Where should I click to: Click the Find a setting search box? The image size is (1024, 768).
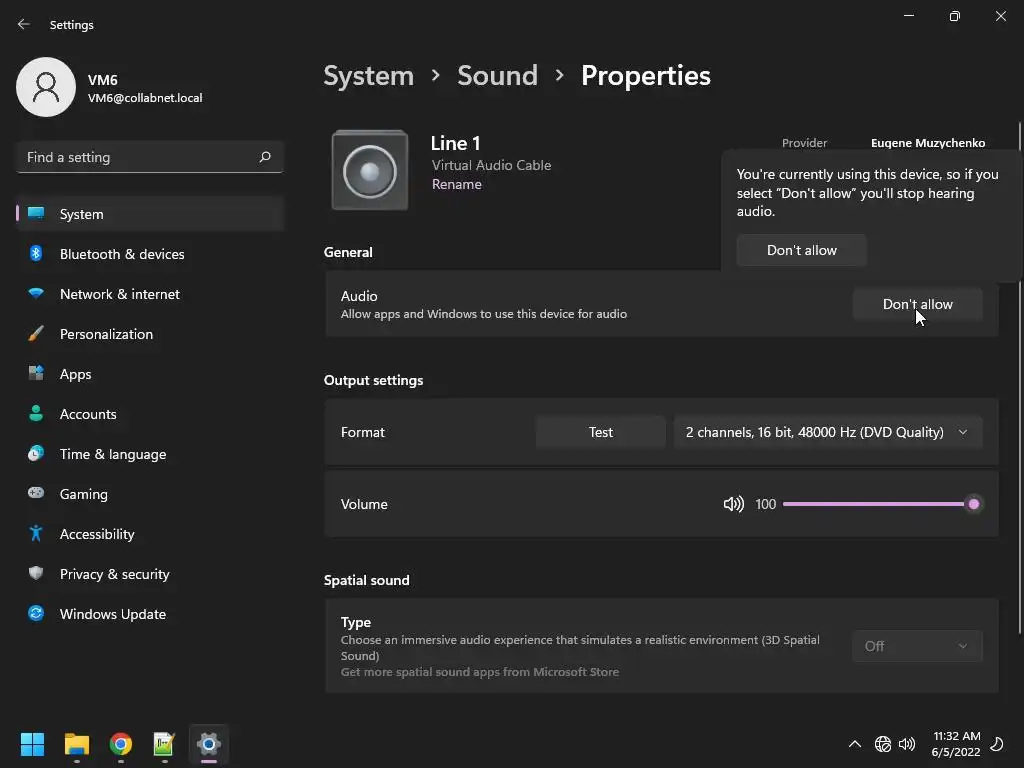click(140, 157)
